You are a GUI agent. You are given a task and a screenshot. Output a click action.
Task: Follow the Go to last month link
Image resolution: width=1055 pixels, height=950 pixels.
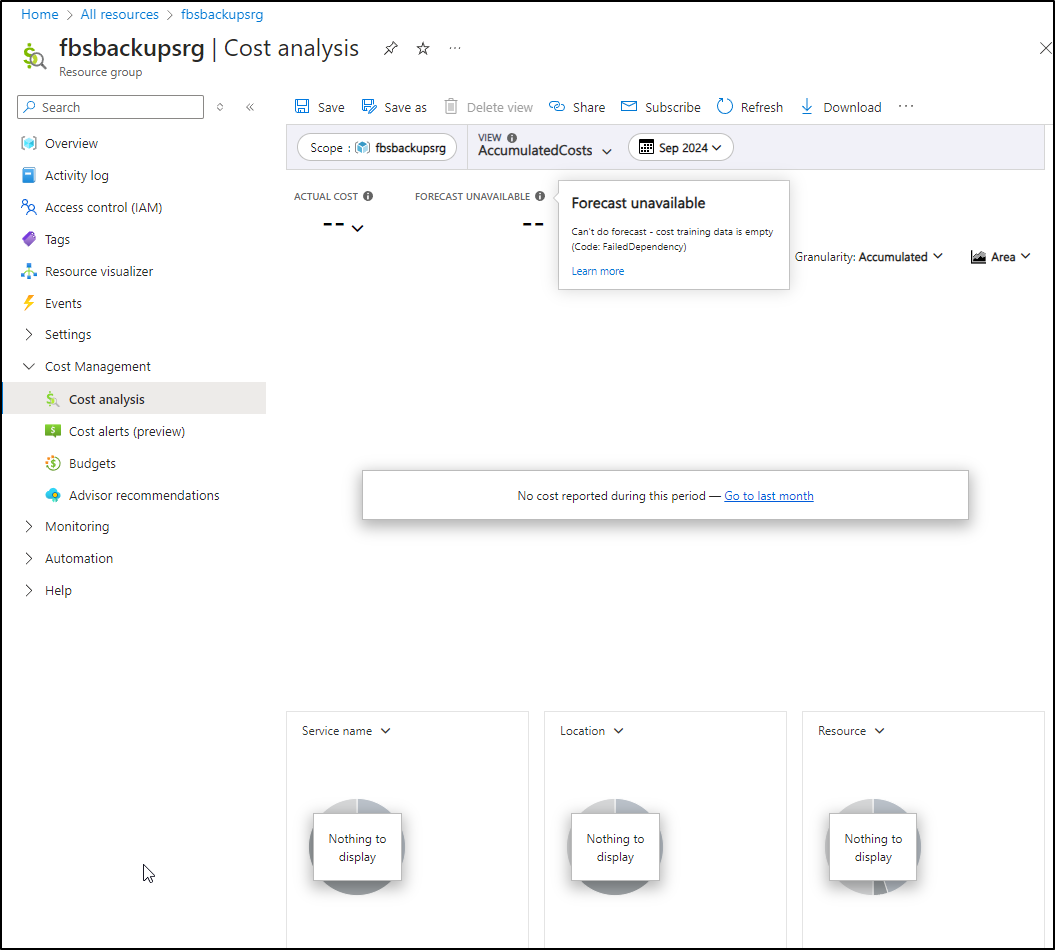[x=768, y=496]
